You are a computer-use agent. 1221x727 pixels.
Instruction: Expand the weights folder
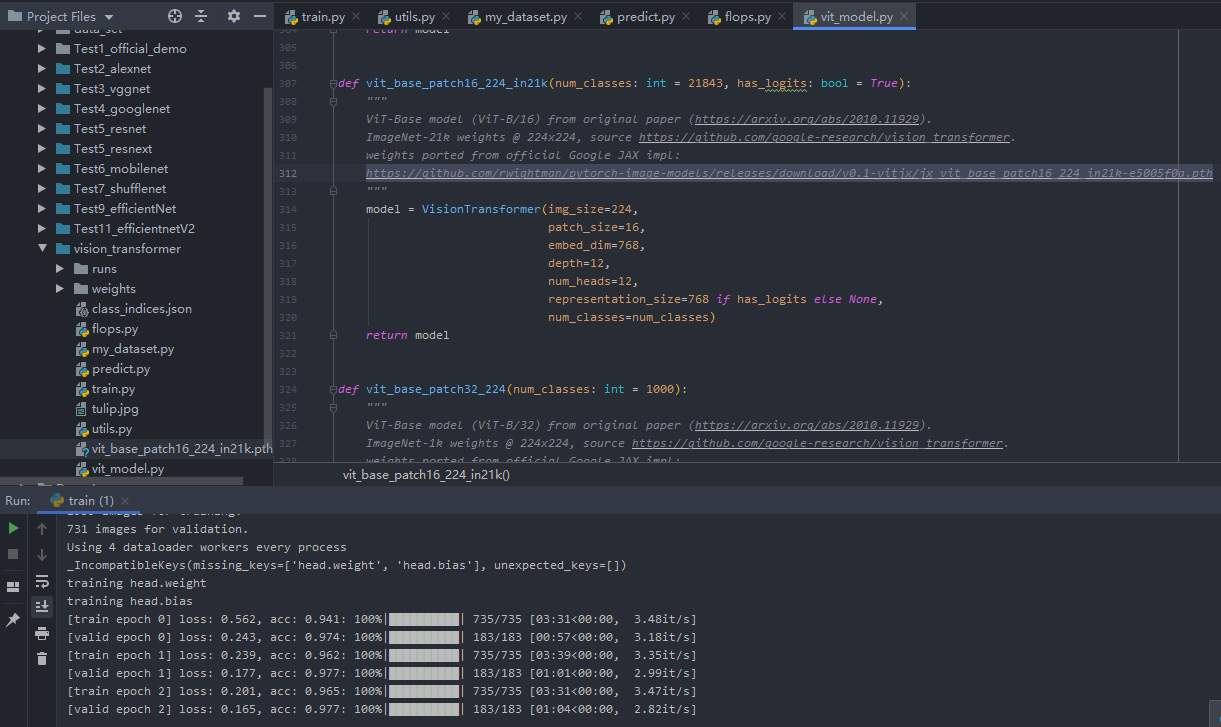click(x=61, y=289)
